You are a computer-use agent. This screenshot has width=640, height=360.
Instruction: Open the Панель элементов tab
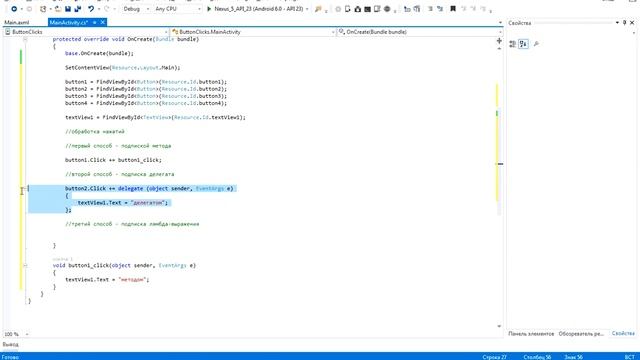tap(531, 333)
